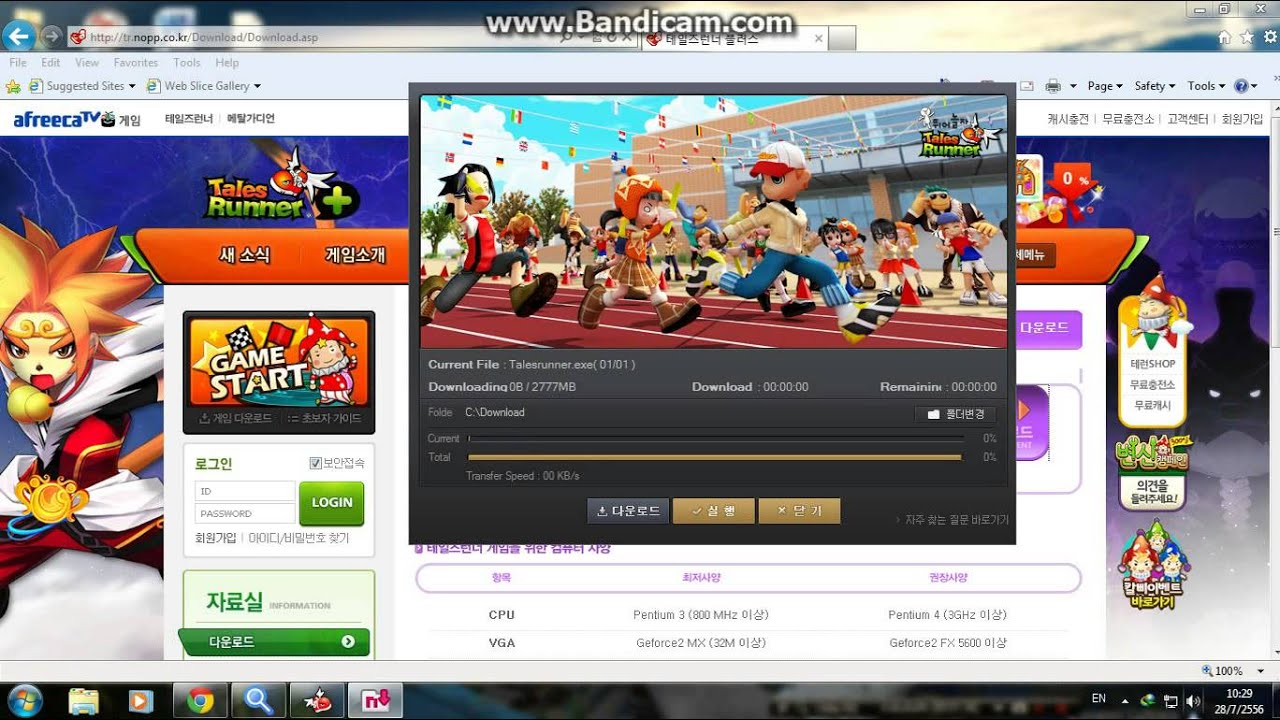
Task: Open the Help menu
Action: pos(227,62)
